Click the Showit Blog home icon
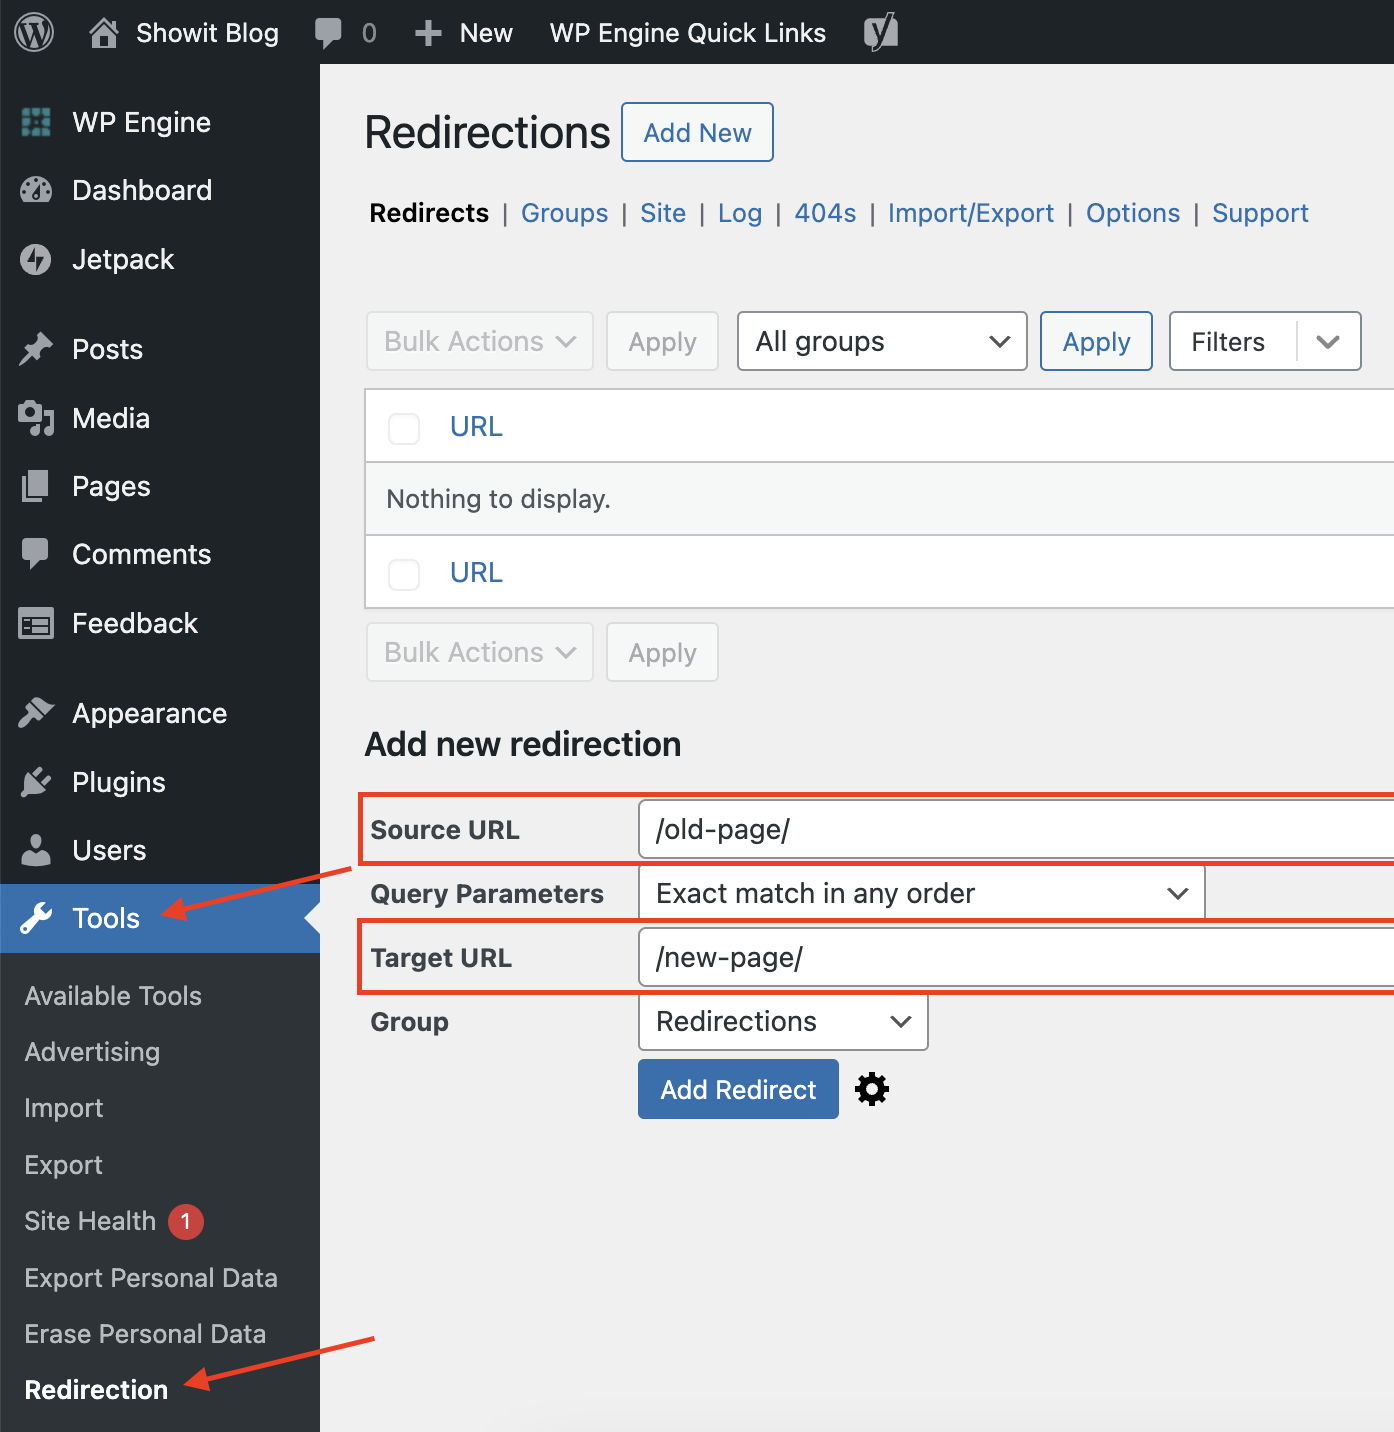 coord(103,33)
